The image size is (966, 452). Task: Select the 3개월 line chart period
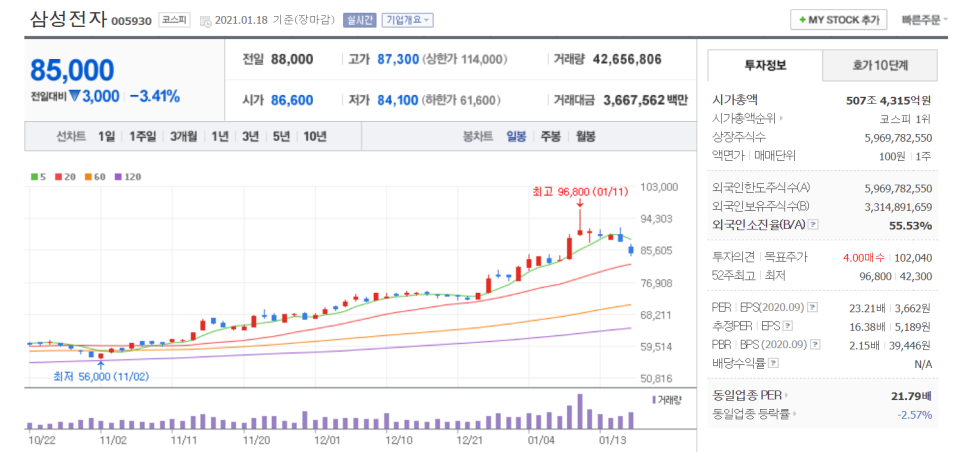tap(183, 137)
